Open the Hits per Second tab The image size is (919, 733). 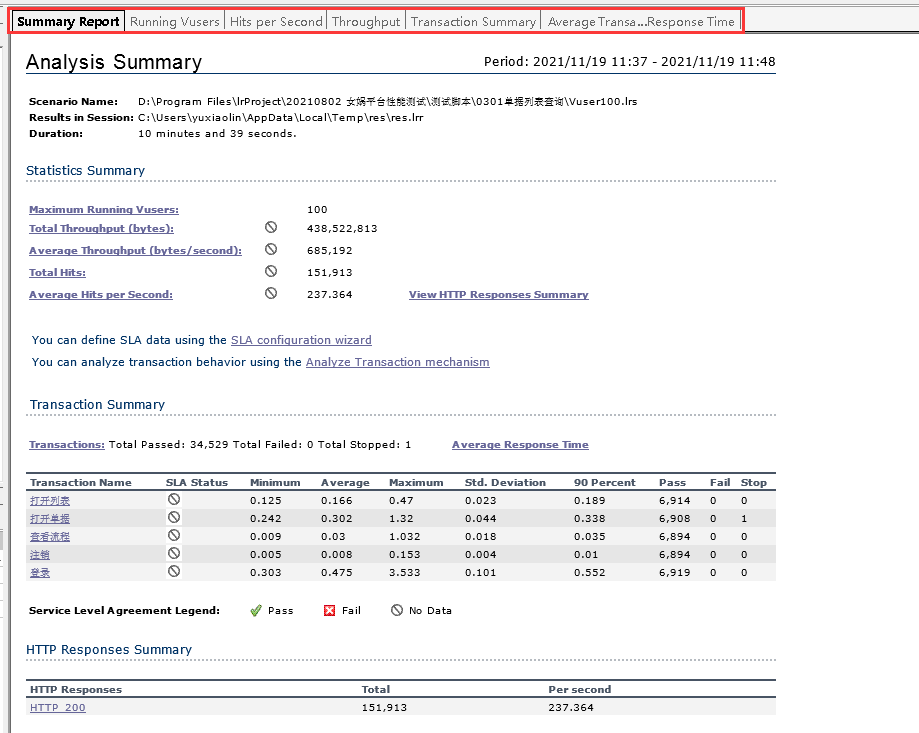point(276,21)
